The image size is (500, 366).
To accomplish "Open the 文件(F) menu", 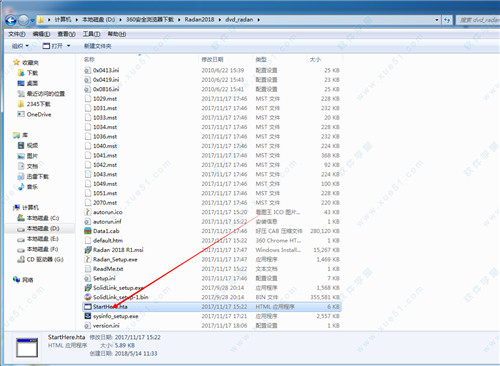I will (x=17, y=34).
